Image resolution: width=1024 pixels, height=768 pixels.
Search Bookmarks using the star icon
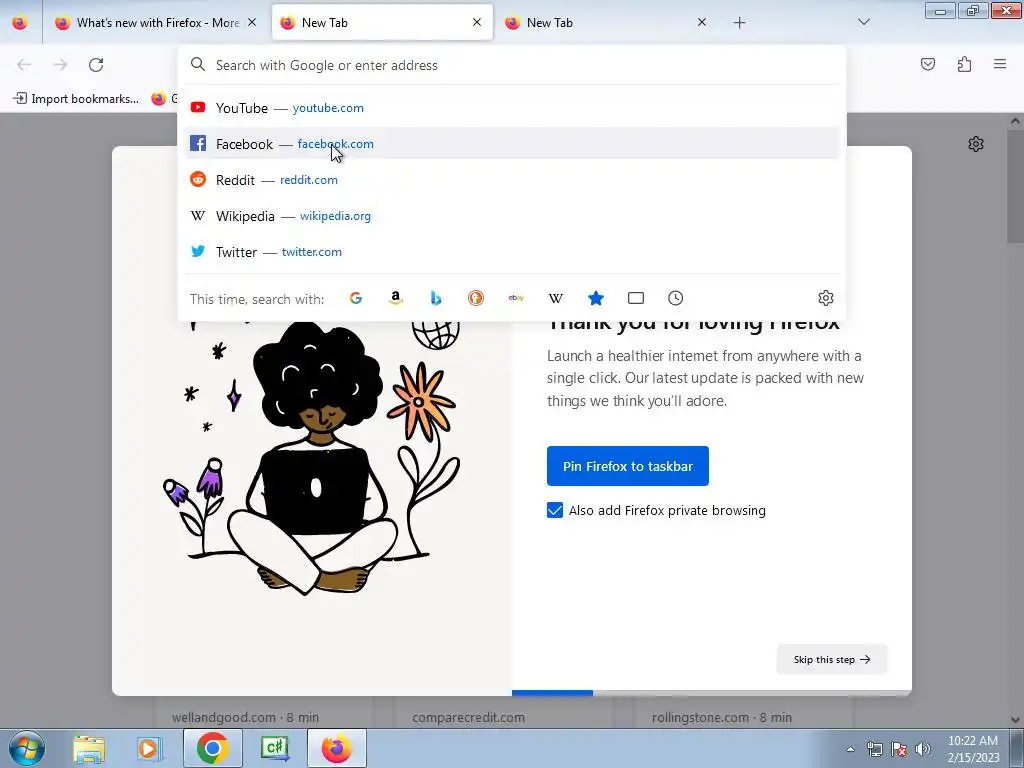[596, 298]
